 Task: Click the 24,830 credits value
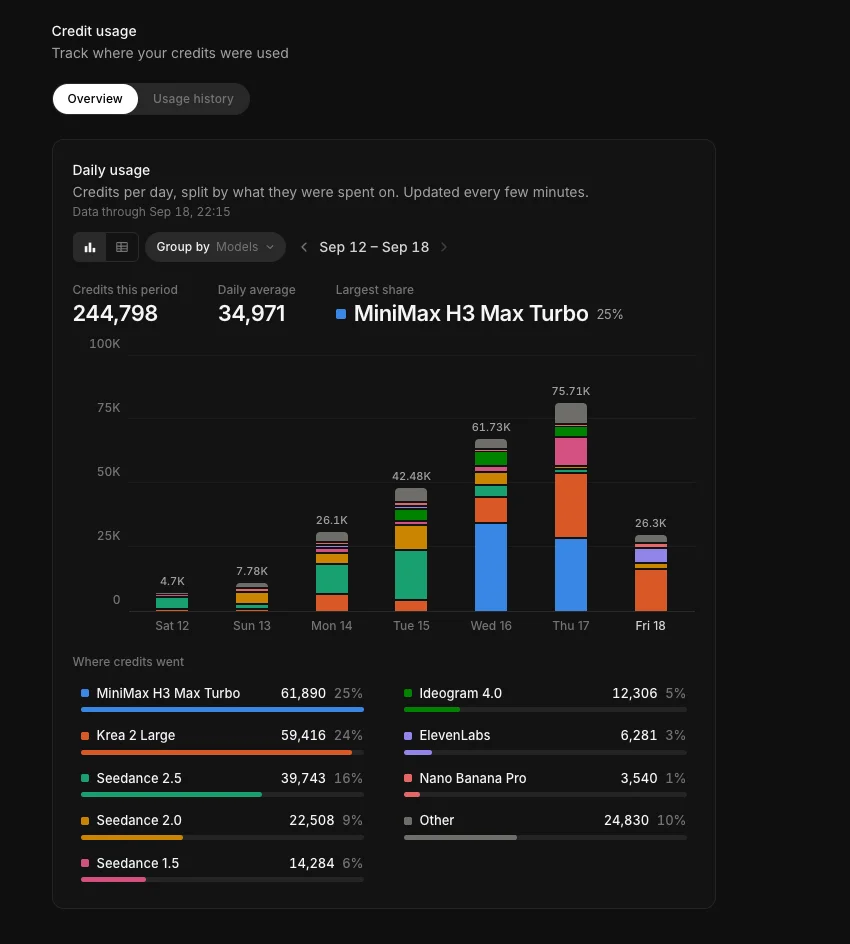click(x=627, y=821)
